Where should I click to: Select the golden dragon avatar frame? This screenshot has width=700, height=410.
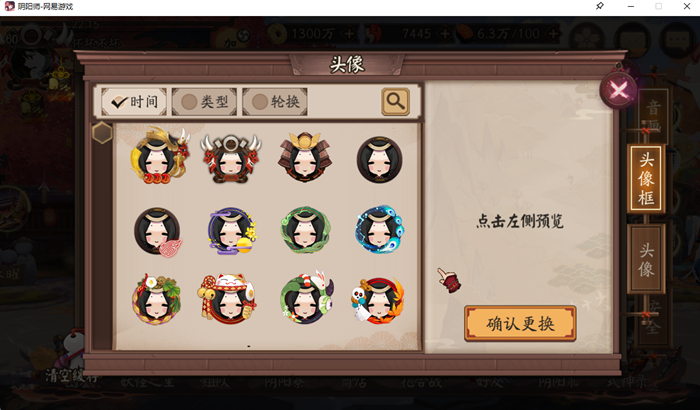point(159,156)
